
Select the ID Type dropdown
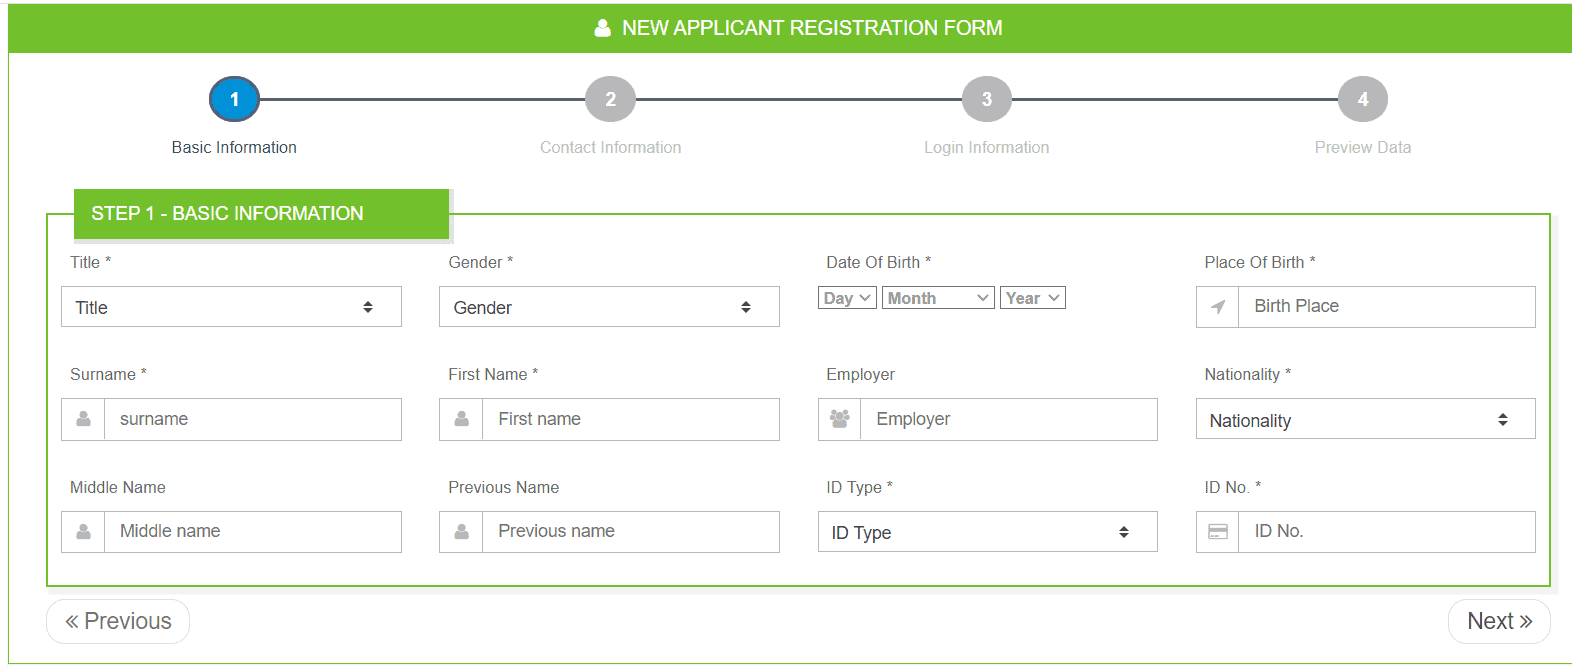pos(987,532)
